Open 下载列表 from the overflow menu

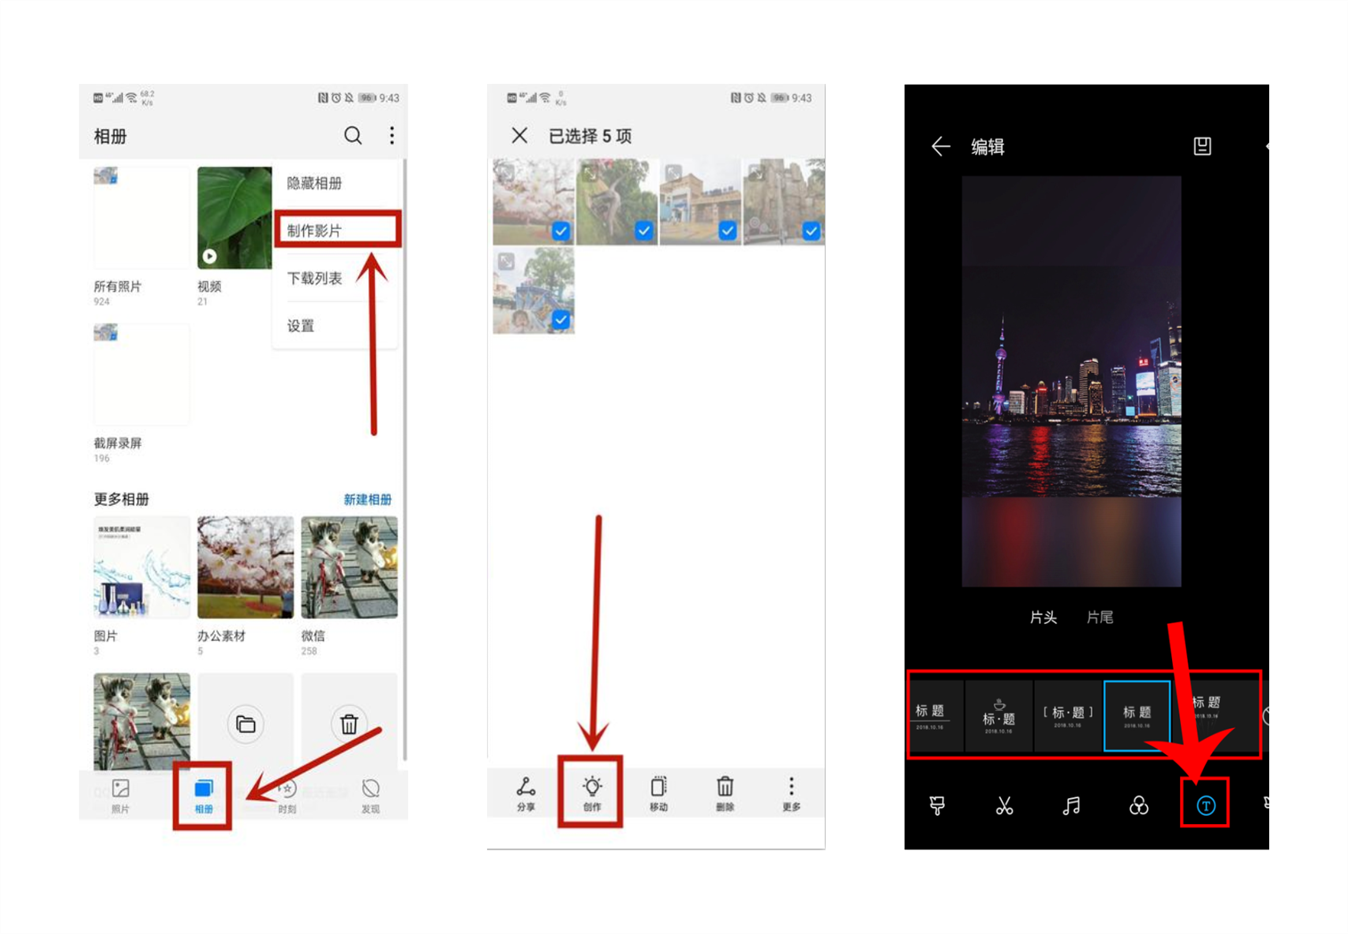pos(314,278)
